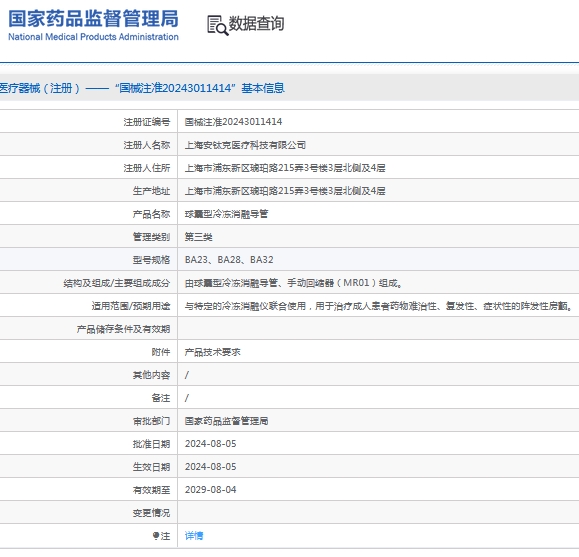Image resolution: width=579 pixels, height=557 pixels.
Task: Click the 注册人住所 address value
Action: [x=285, y=168]
